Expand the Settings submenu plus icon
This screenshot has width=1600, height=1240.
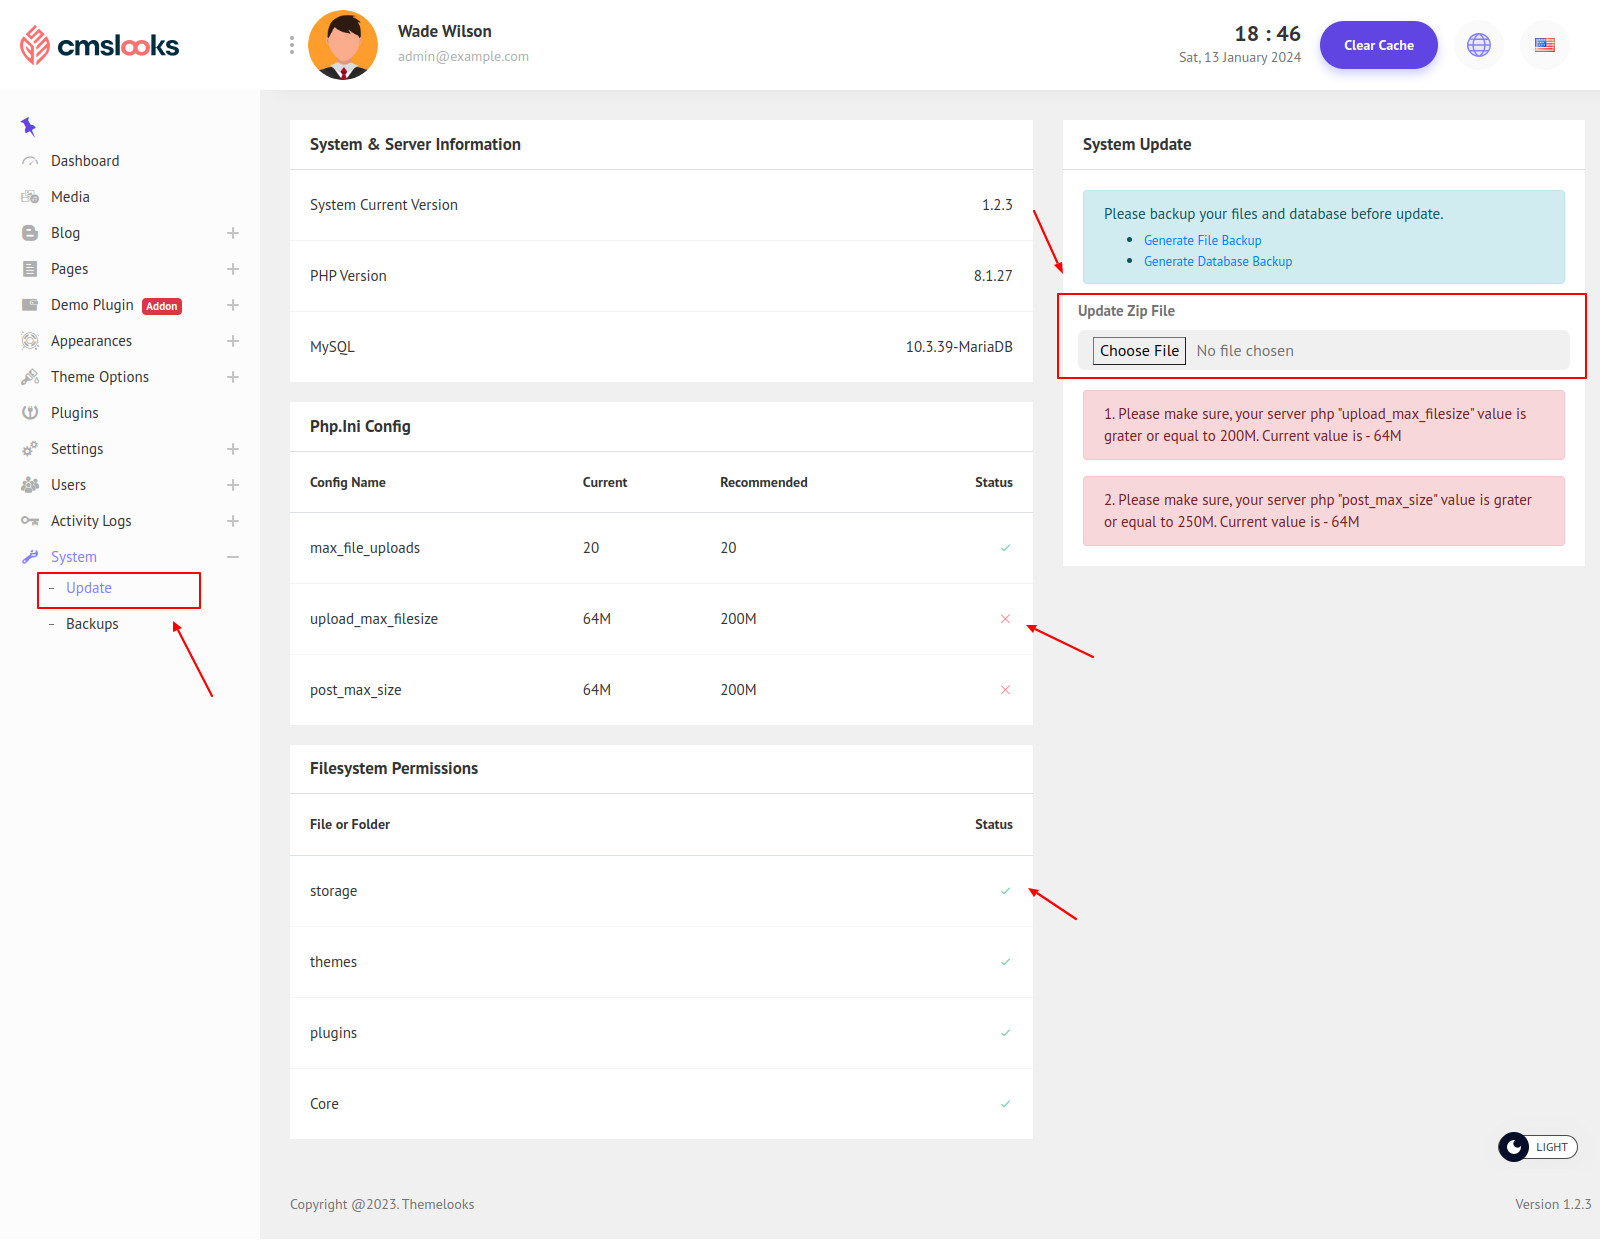(x=233, y=449)
